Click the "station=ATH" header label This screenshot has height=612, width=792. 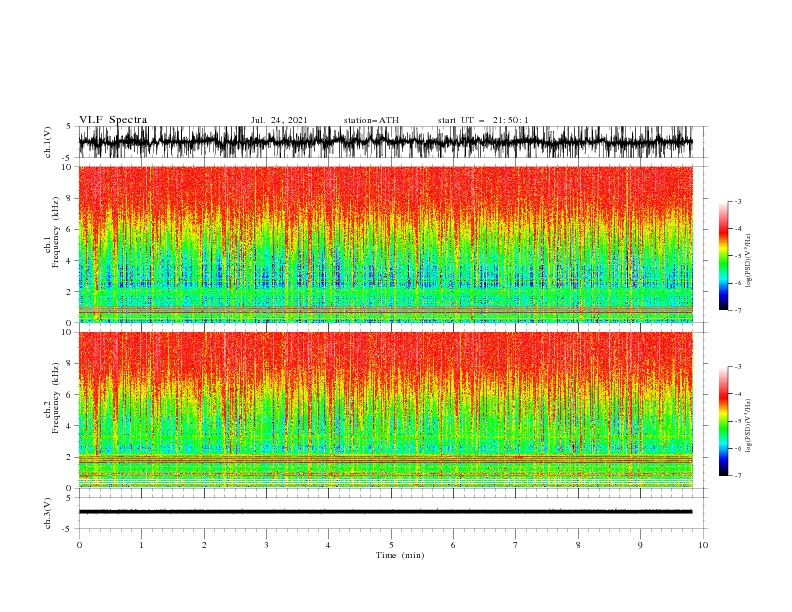tap(371, 120)
